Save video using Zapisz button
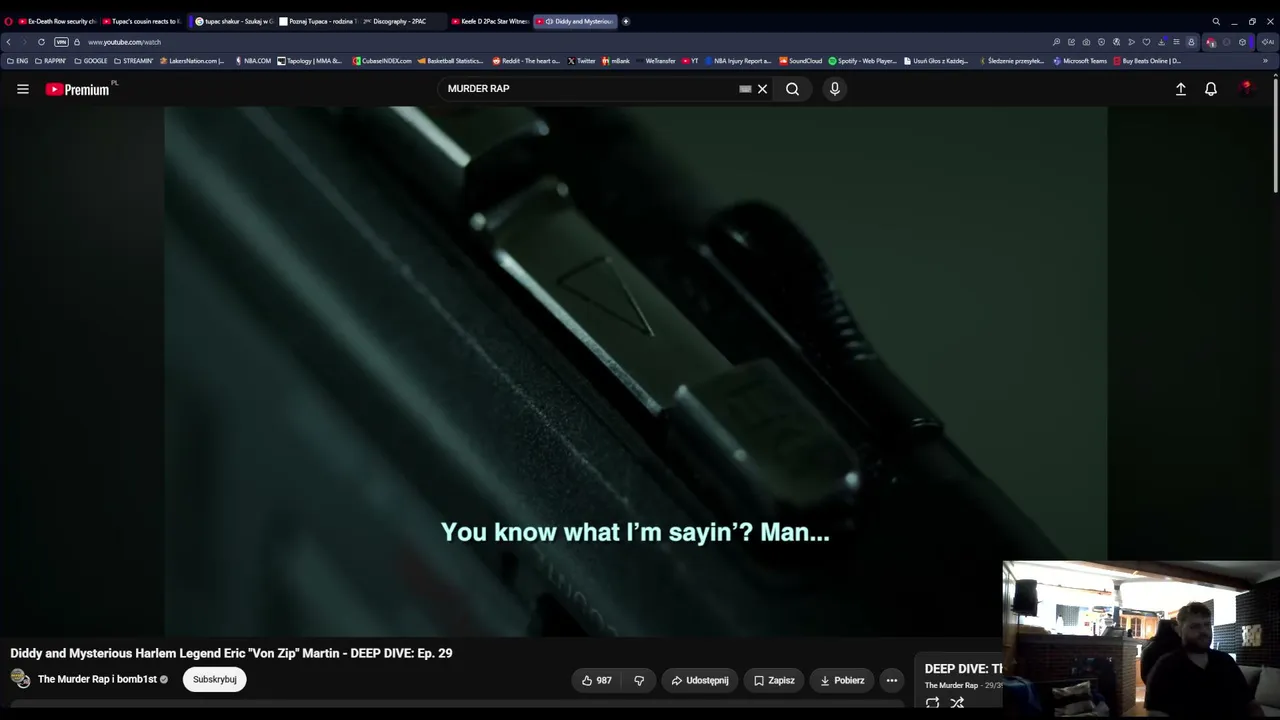Viewport: 1280px width, 720px height. (x=775, y=680)
